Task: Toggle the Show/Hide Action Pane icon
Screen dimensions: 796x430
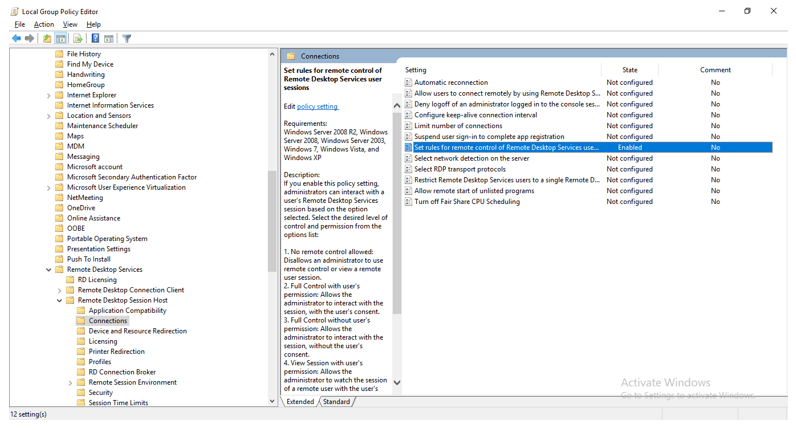Action: (109, 38)
